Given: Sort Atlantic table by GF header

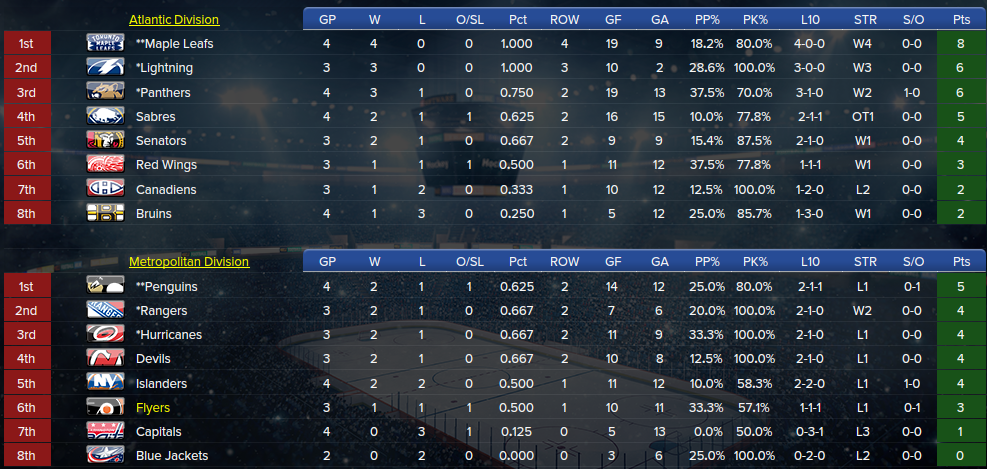Looking at the screenshot, I should [x=611, y=19].
